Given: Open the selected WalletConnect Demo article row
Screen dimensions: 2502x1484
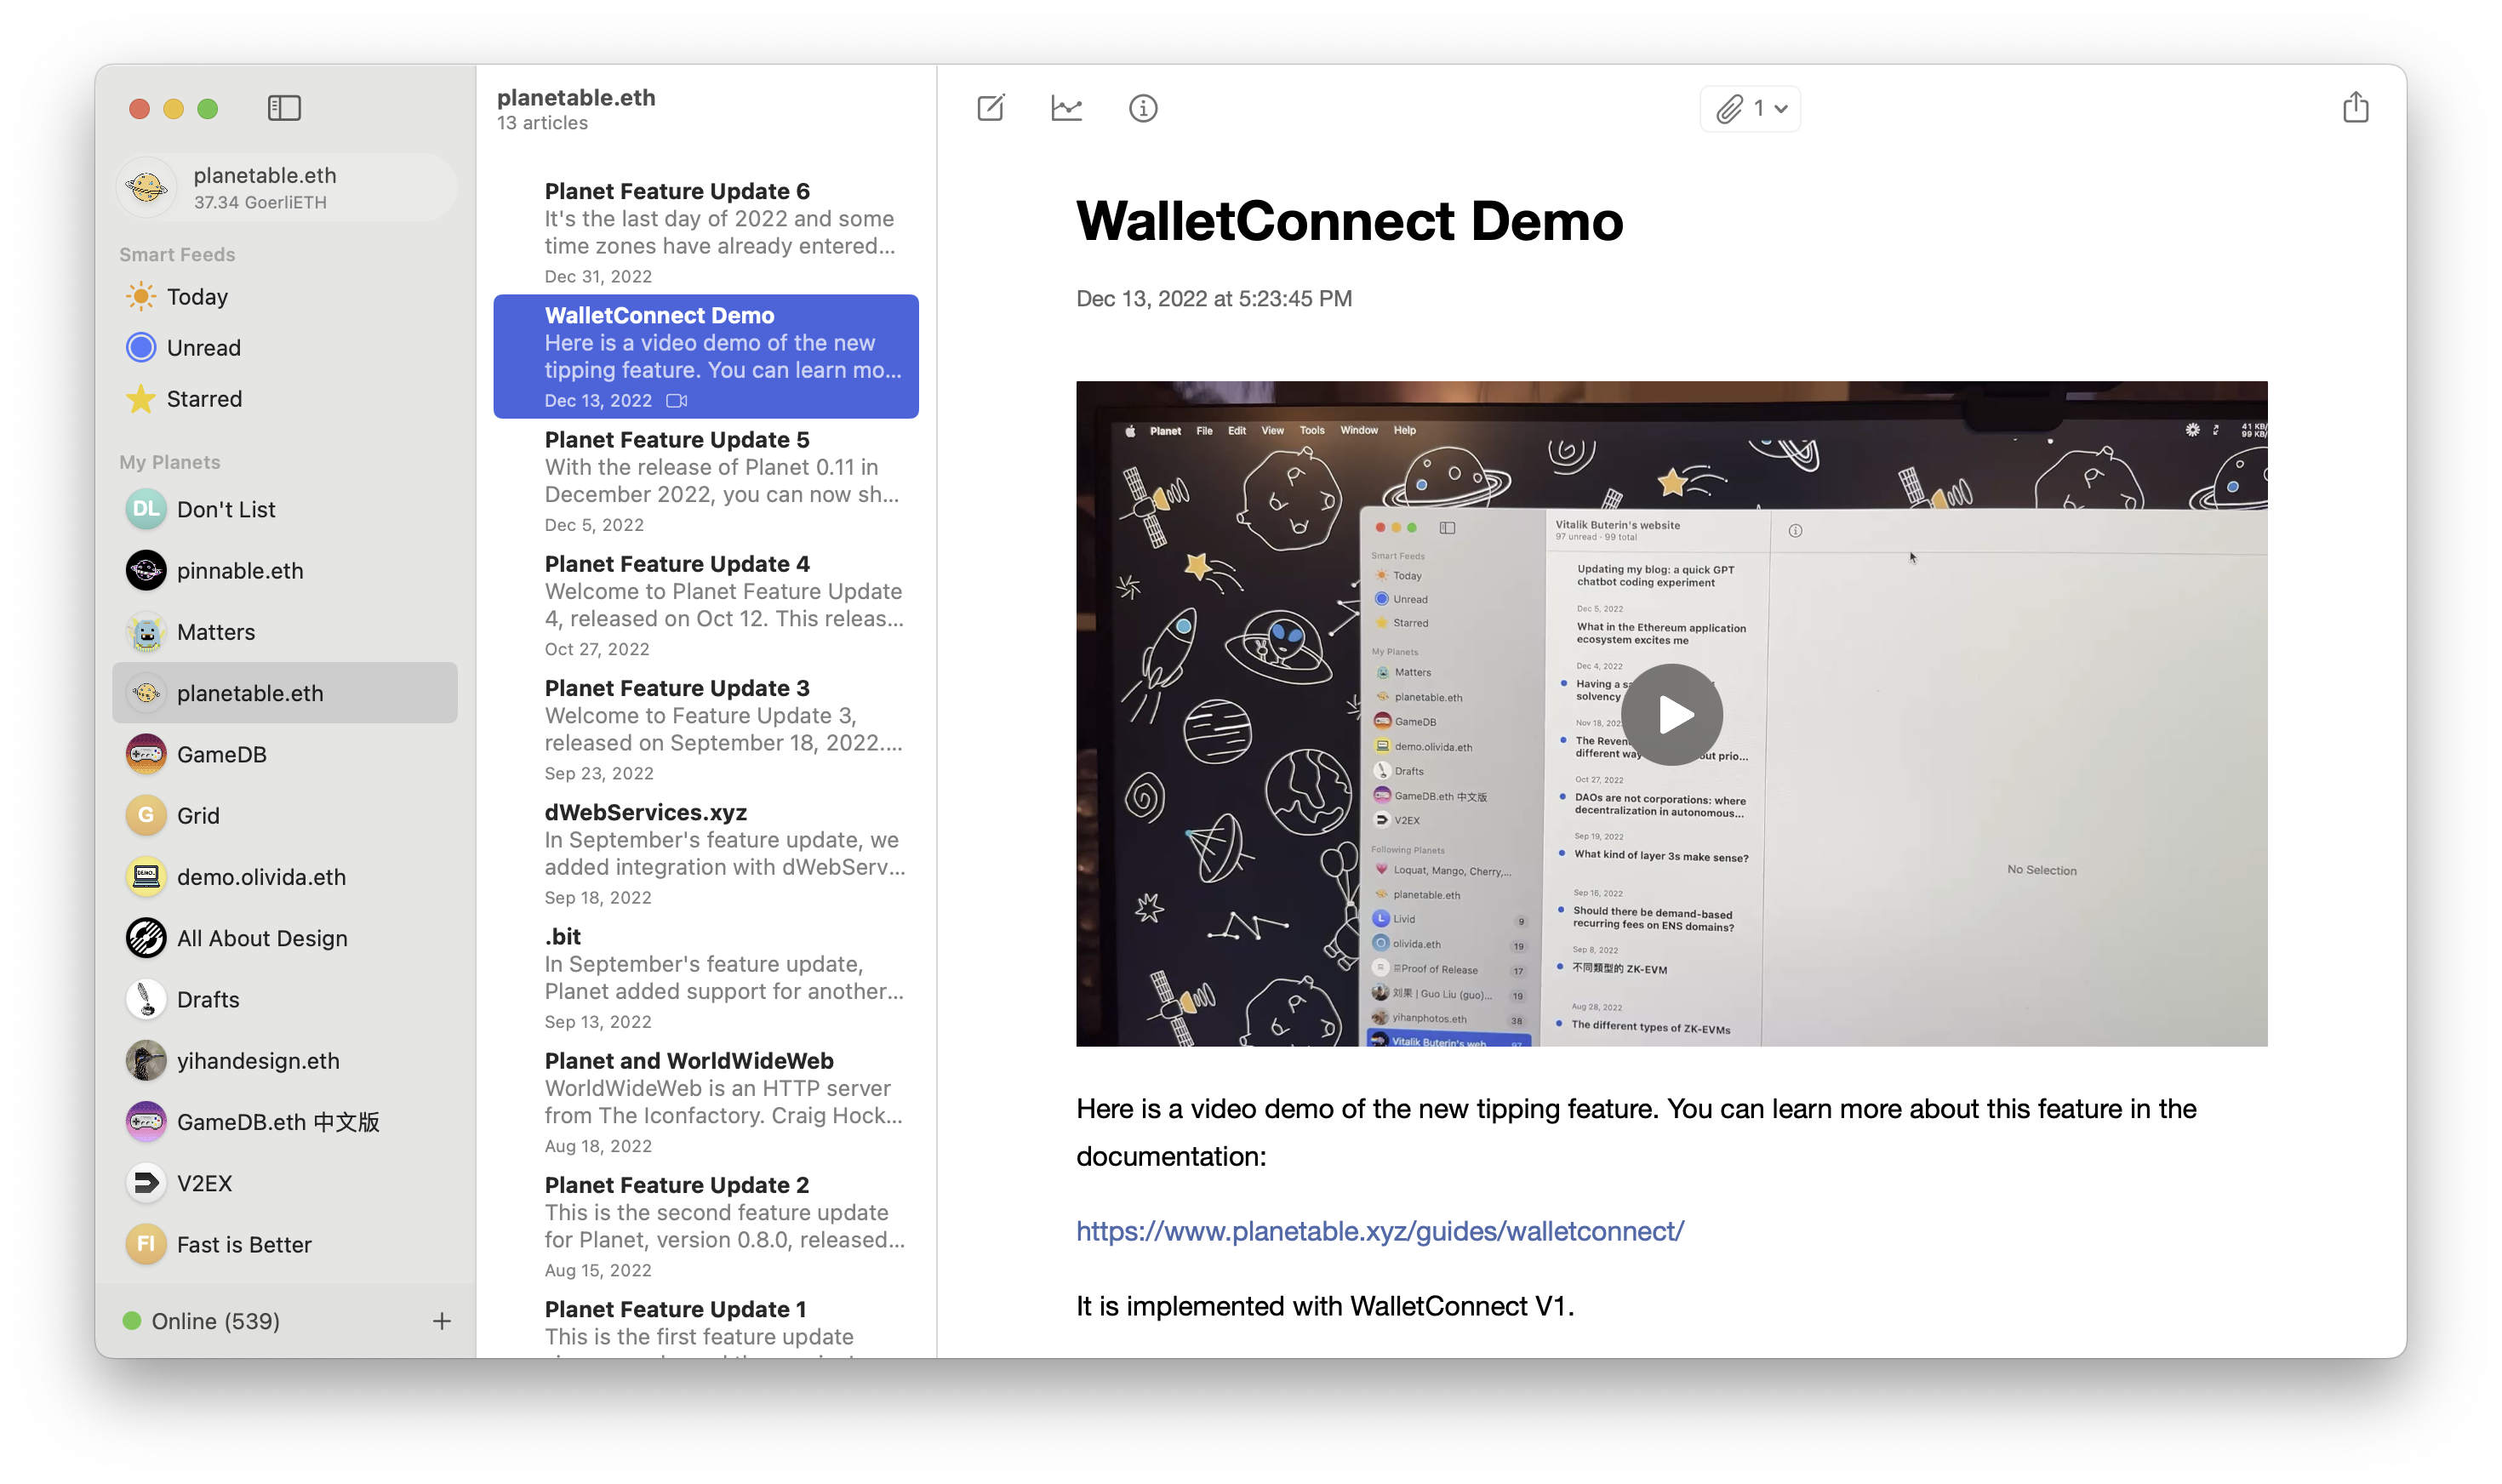Looking at the screenshot, I should [706, 356].
